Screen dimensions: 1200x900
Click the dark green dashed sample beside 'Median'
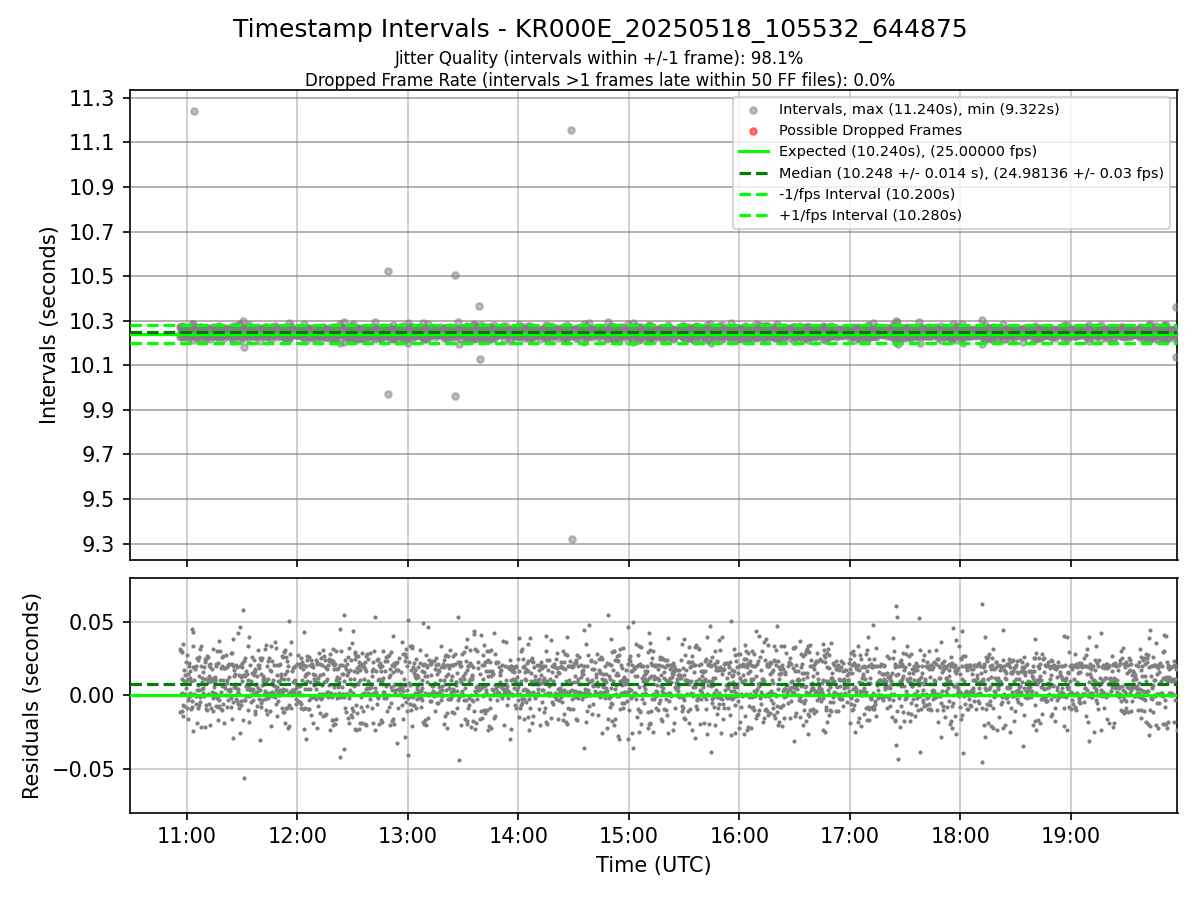[x=754, y=173]
